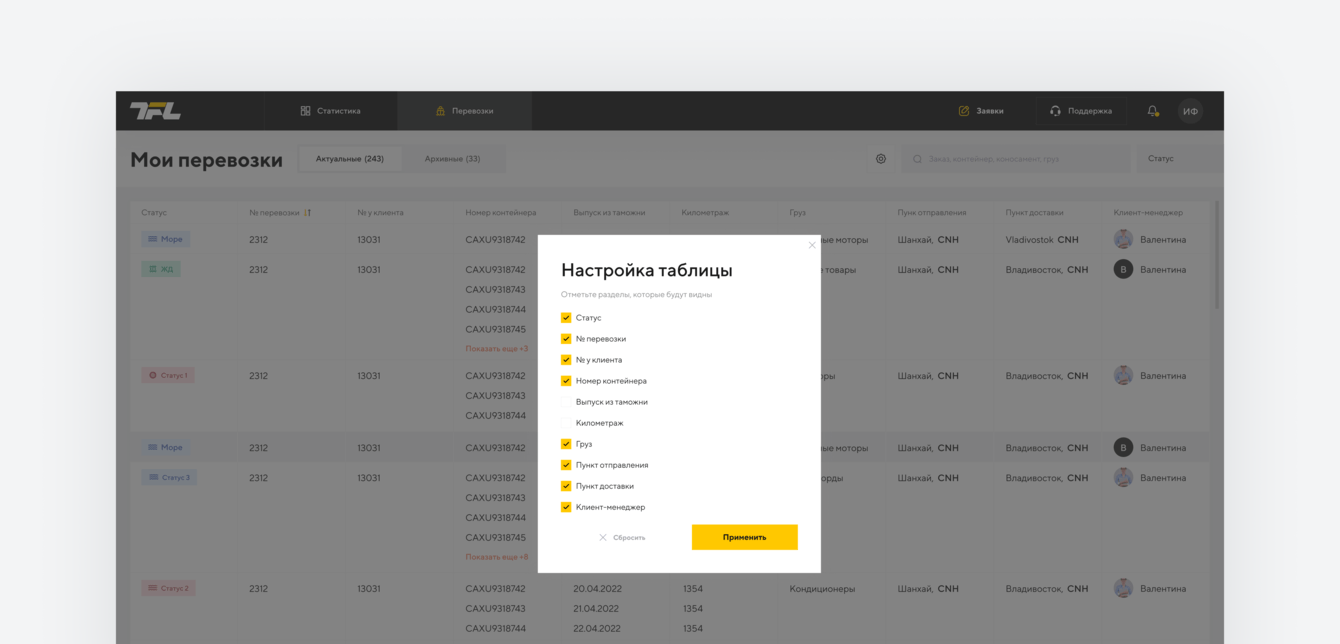Enable the Выпуск из таможни checkbox
1340x644 pixels.
(x=566, y=402)
